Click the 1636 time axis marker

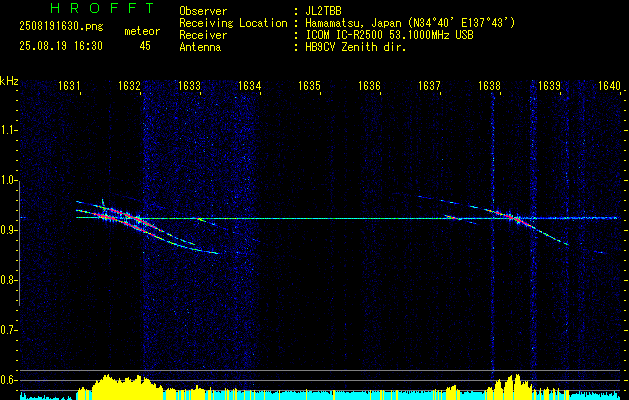coord(369,85)
